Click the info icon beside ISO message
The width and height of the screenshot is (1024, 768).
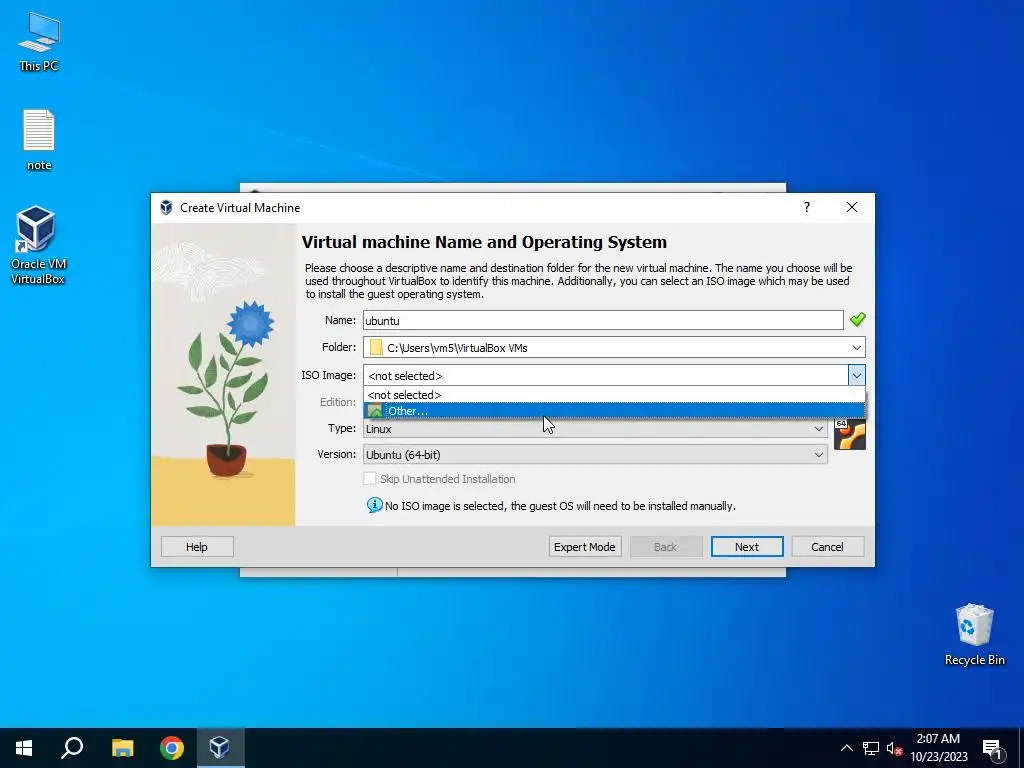(x=374, y=505)
